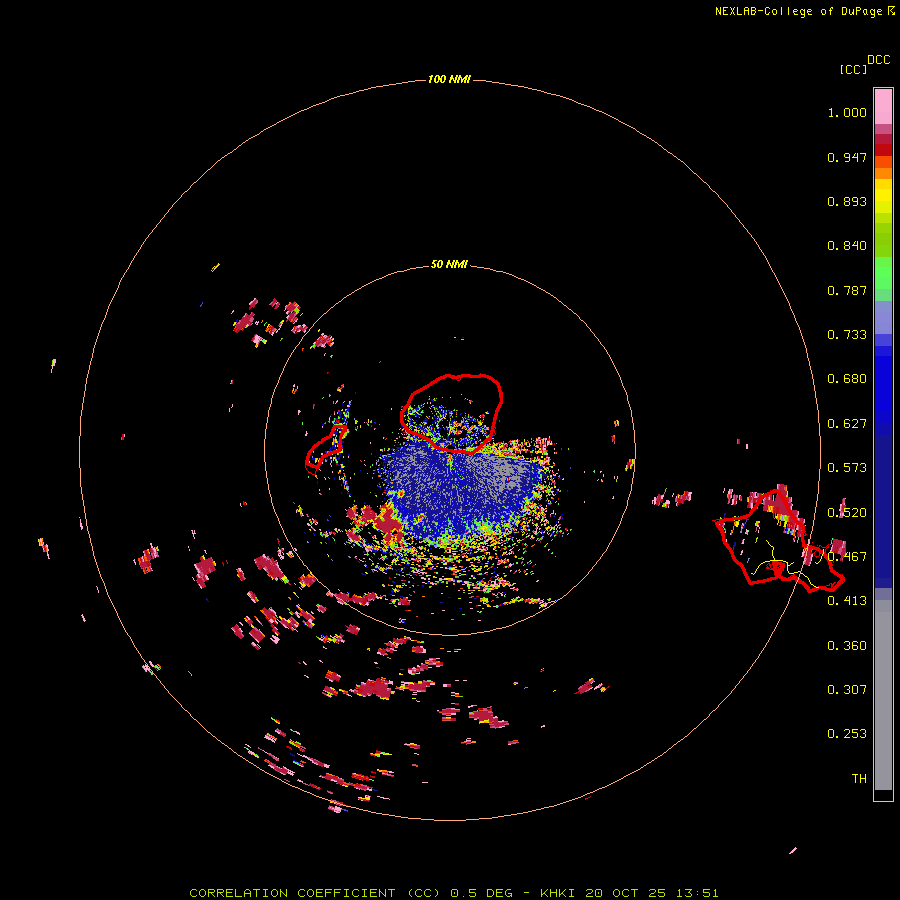Click the red multi-lobed island outline at right edge
This screenshot has height=900, width=900.
click(779, 540)
